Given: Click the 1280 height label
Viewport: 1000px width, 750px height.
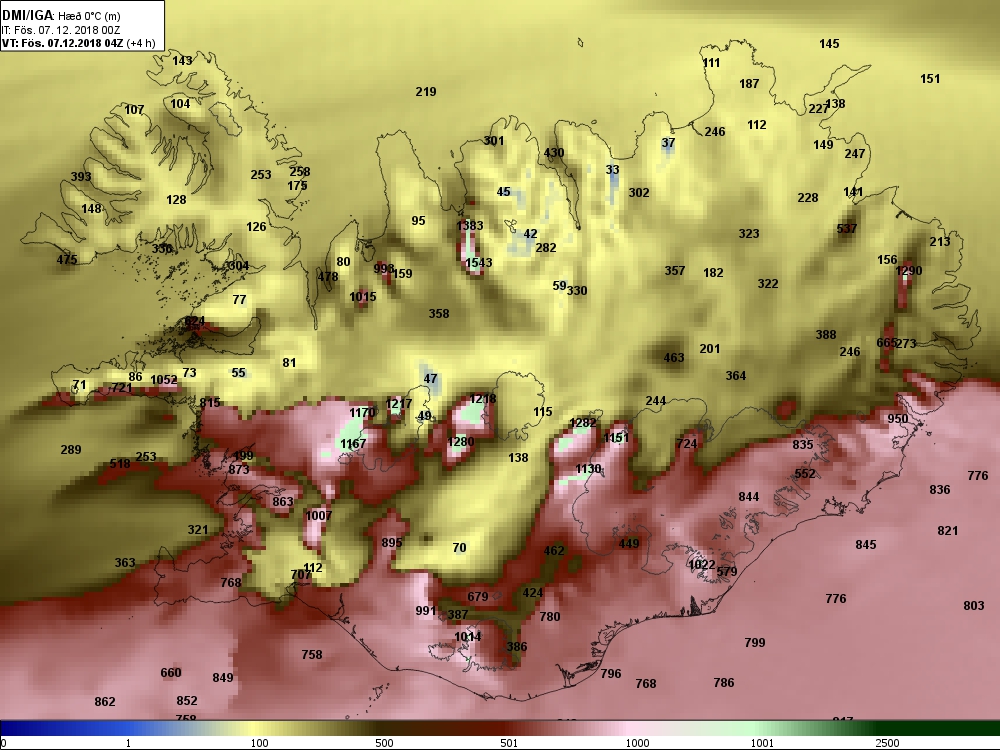Looking at the screenshot, I should [x=460, y=442].
